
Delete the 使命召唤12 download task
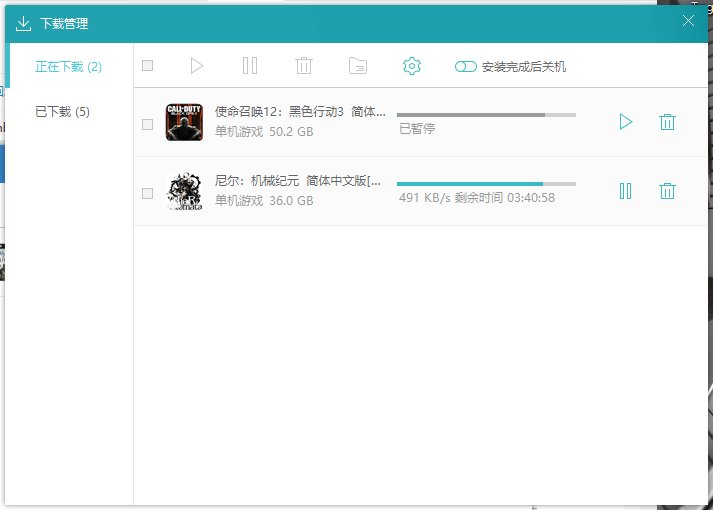(x=667, y=122)
